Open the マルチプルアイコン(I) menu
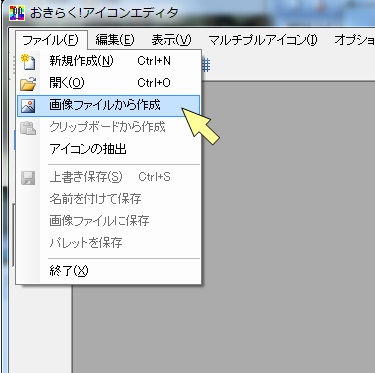Image resolution: width=375 pixels, height=373 pixels. click(263, 40)
